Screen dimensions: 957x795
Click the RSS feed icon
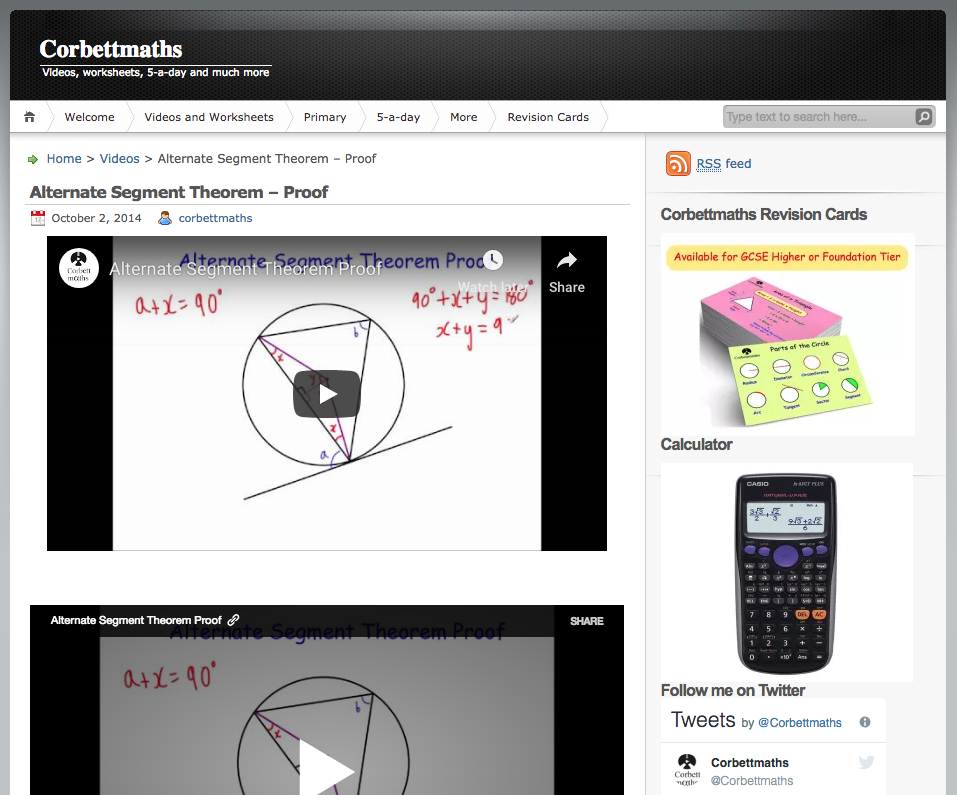click(678, 164)
